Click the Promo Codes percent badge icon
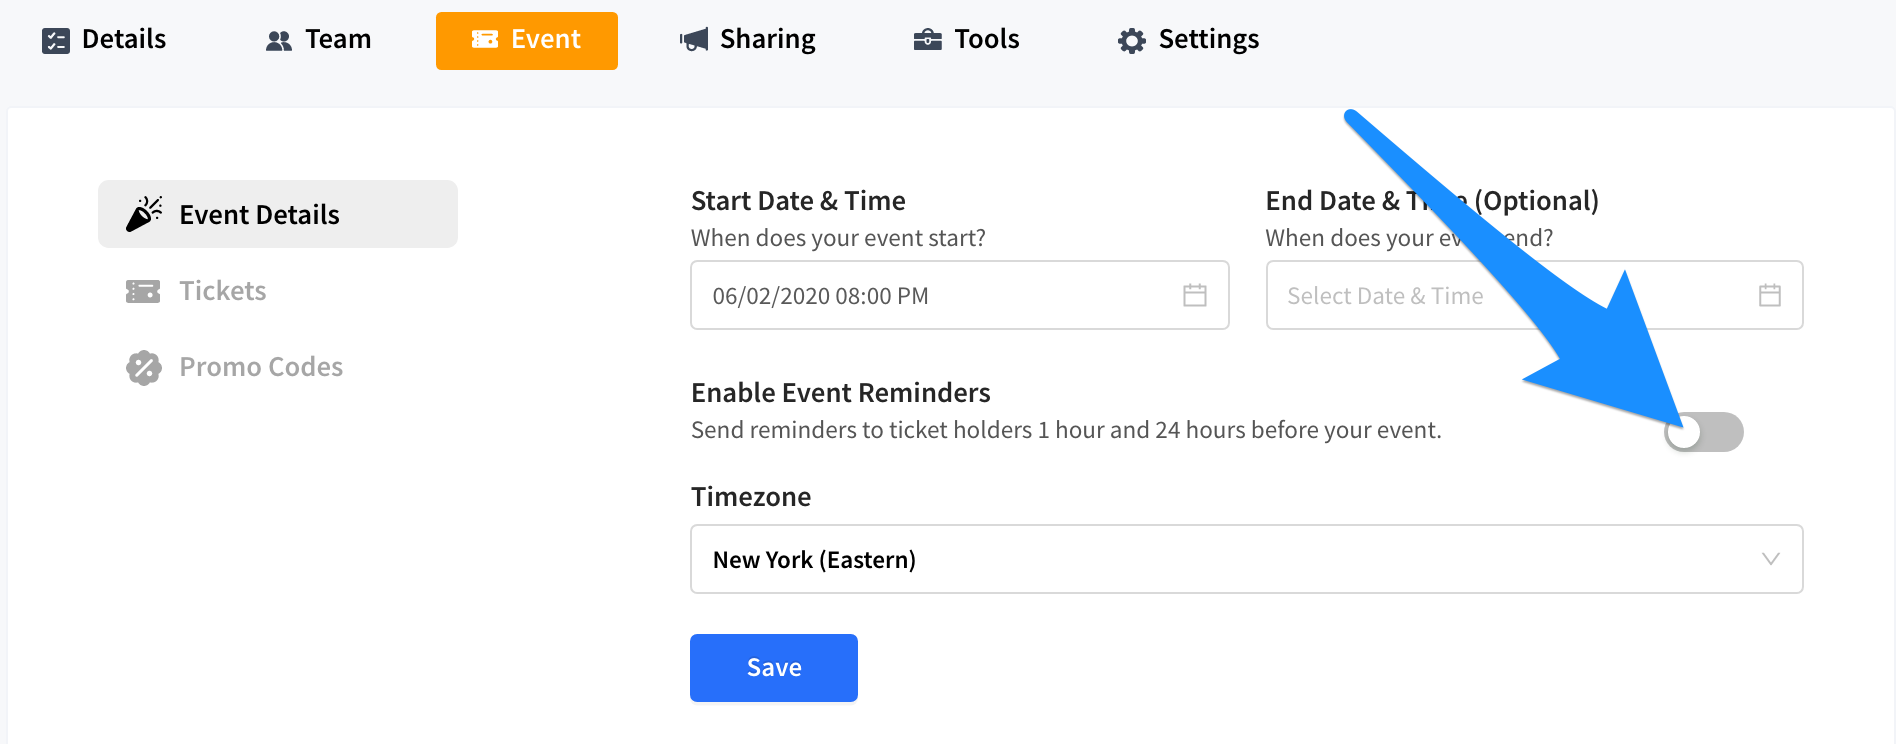Screen dimensions: 1896x744 pyautogui.click(x=144, y=368)
